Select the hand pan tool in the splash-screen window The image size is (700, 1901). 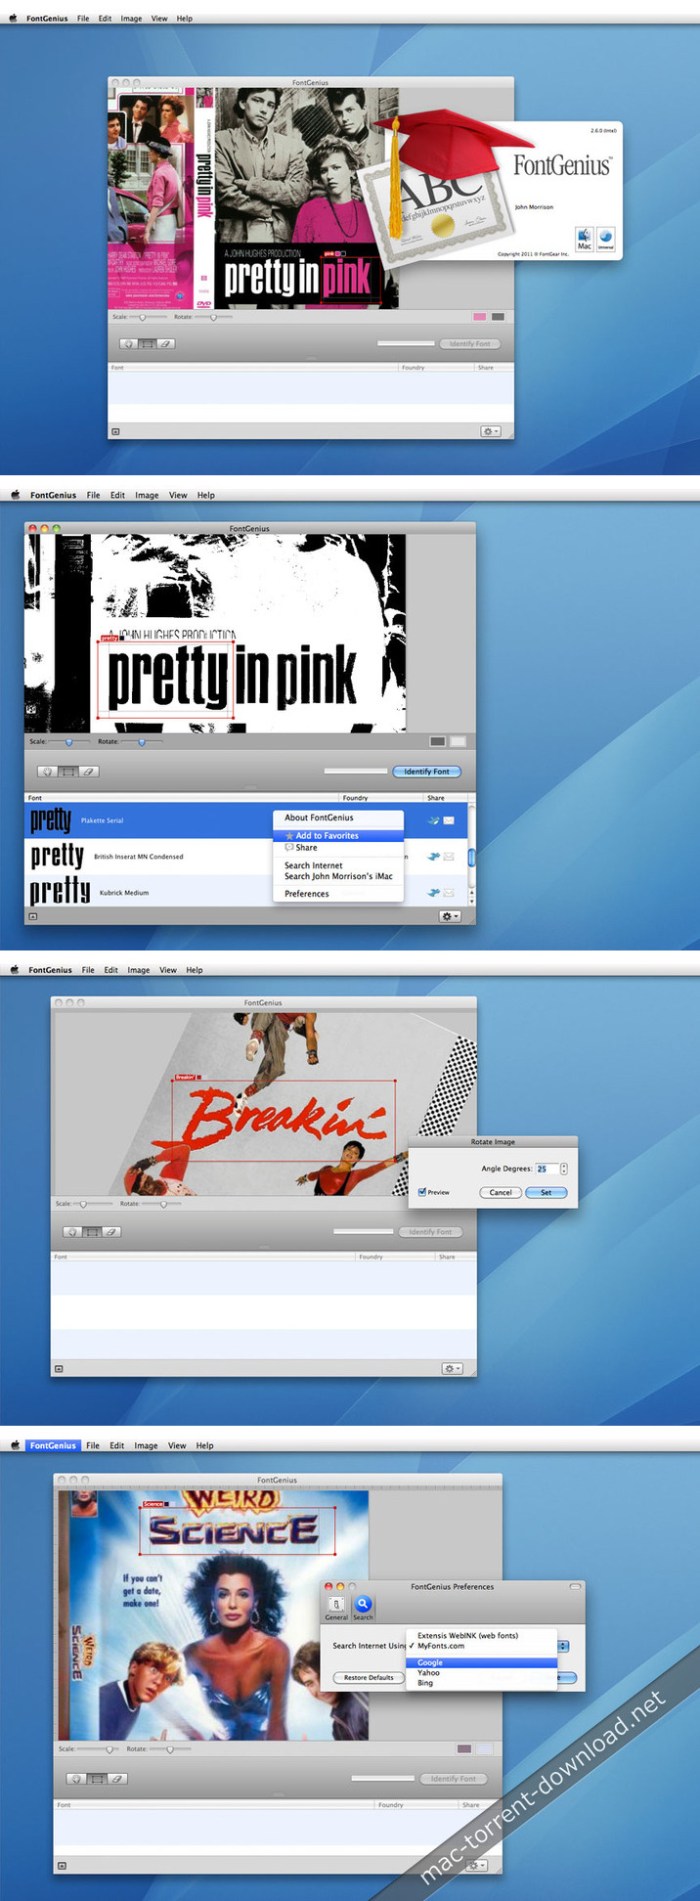(x=128, y=343)
